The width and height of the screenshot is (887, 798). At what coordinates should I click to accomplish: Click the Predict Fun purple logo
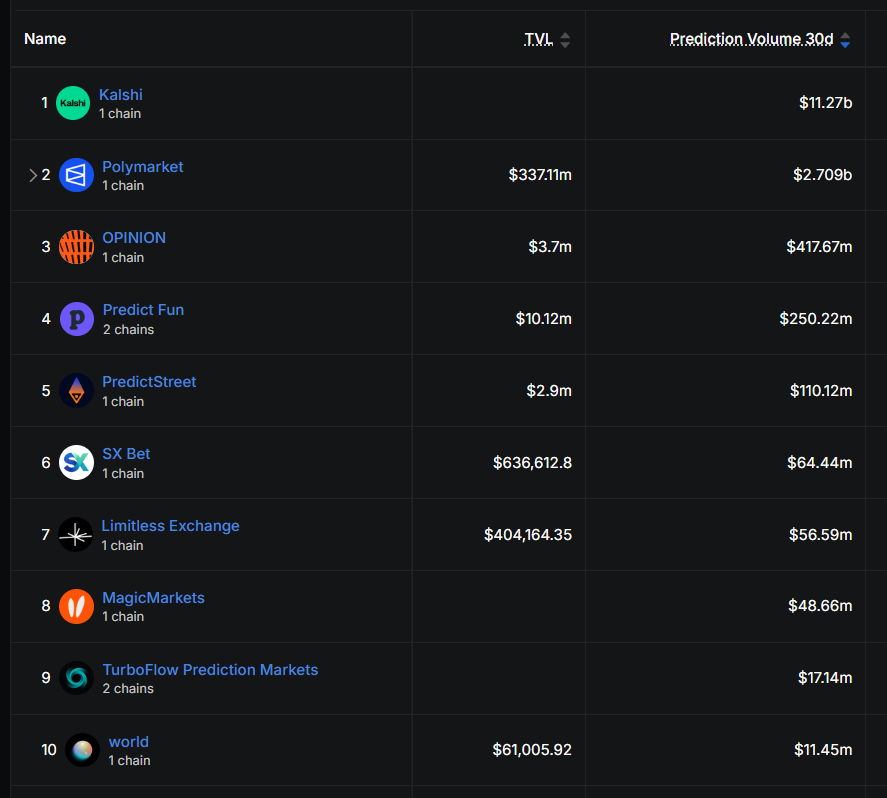click(77, 319)
